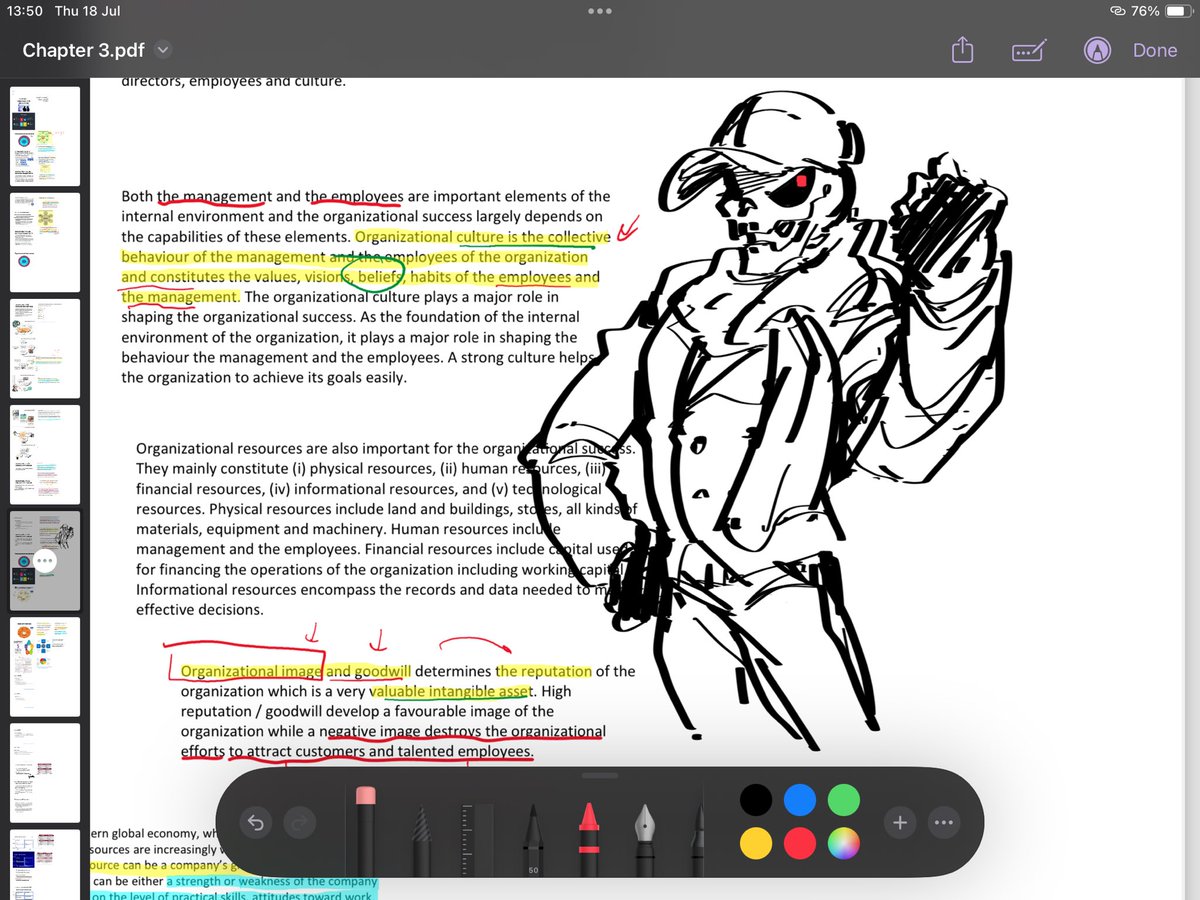The width and height of the screenshot is (1200, 900).
Task: Choose the red color swatch
Action: point(800,845)
